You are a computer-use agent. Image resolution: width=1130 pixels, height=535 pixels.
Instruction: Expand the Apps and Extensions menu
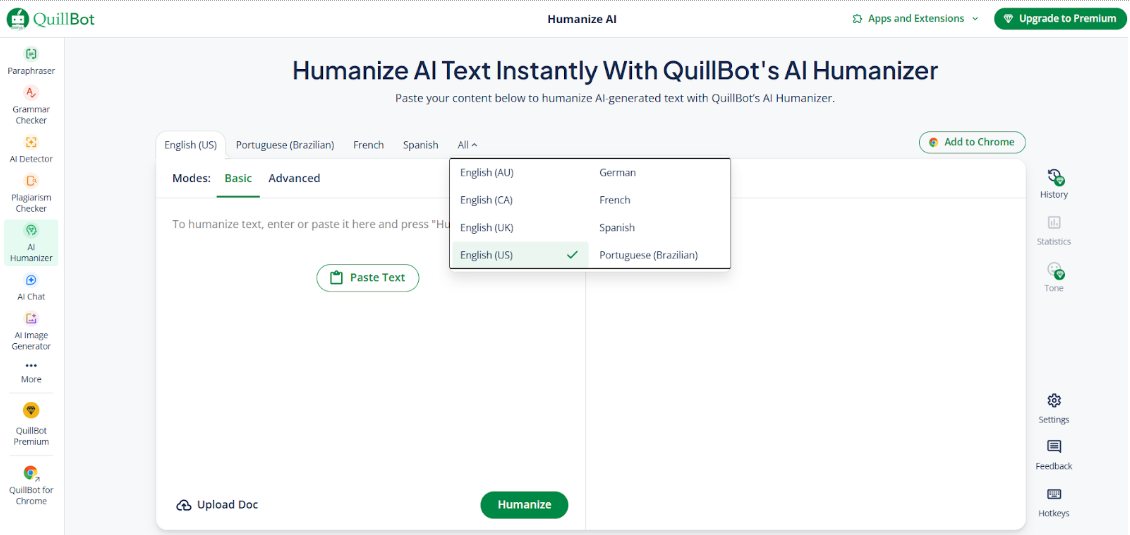[915, 19]
